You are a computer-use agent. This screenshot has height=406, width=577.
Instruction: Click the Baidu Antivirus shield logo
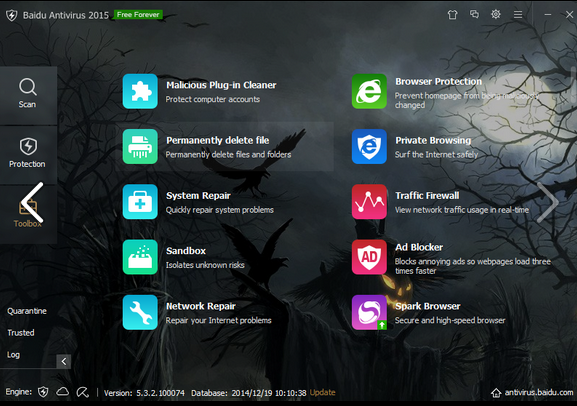(x=12, y=15)
